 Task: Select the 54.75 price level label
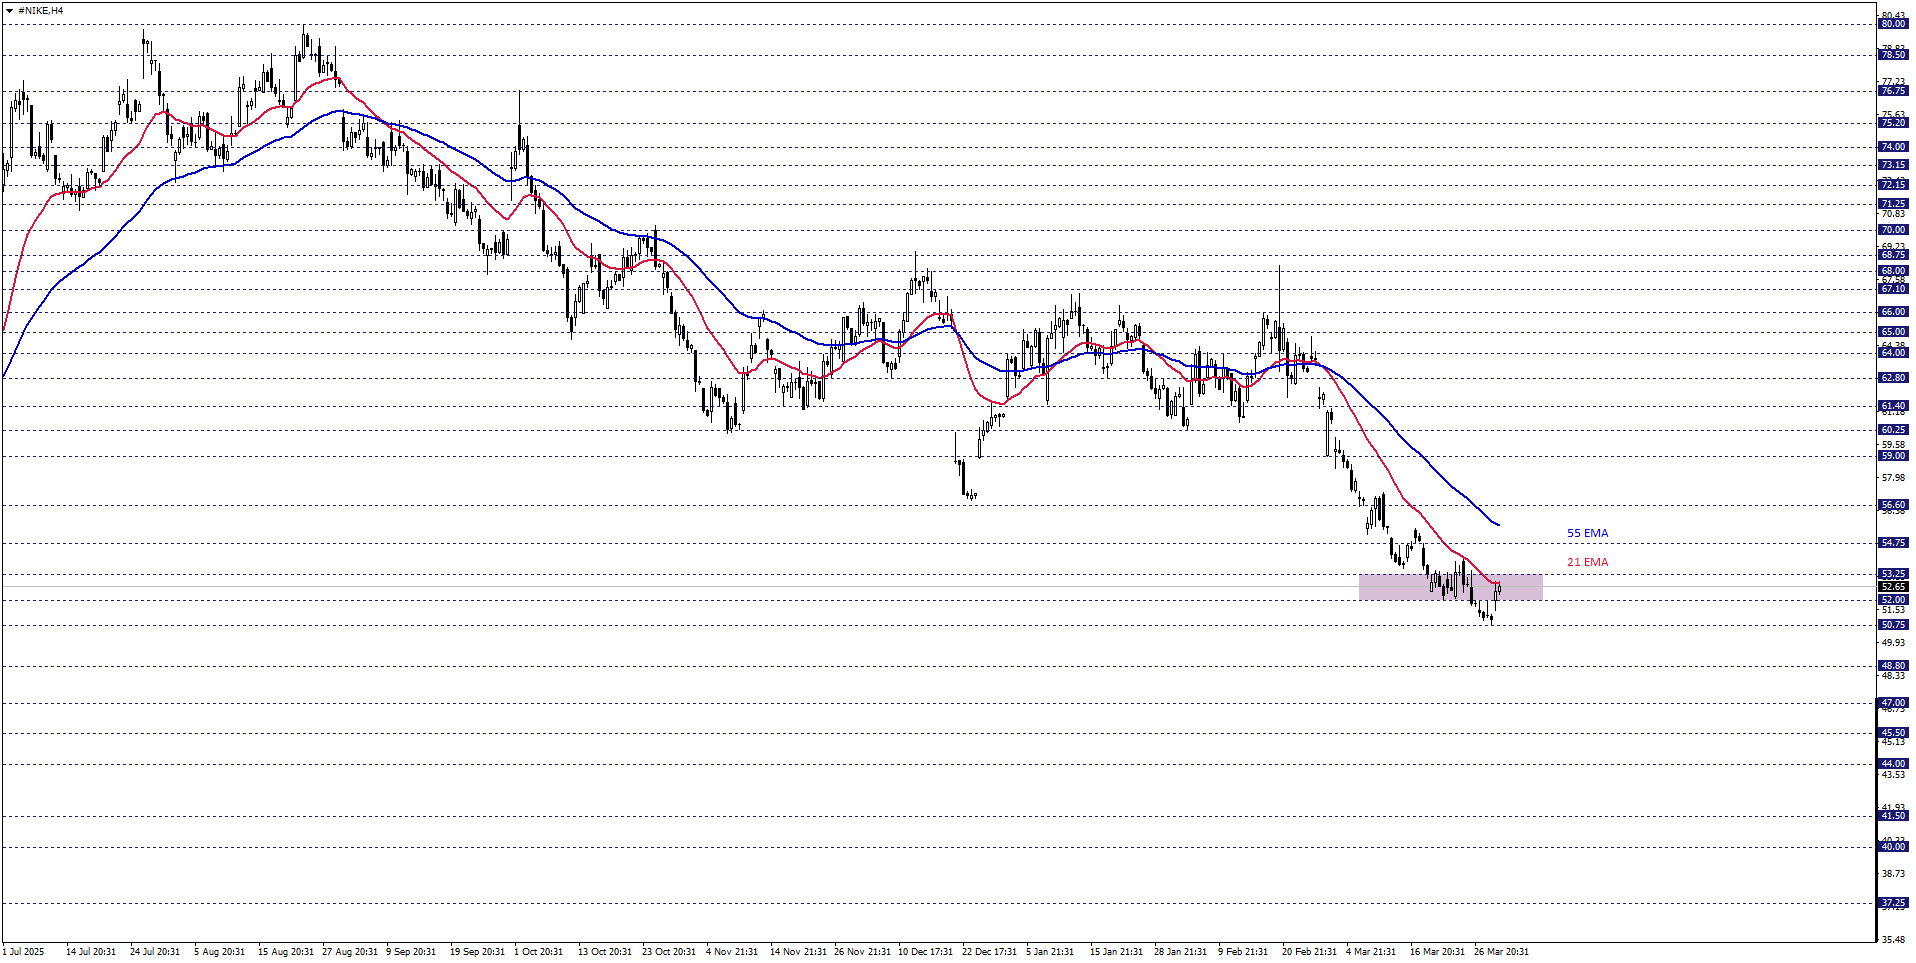point(1893,543)
